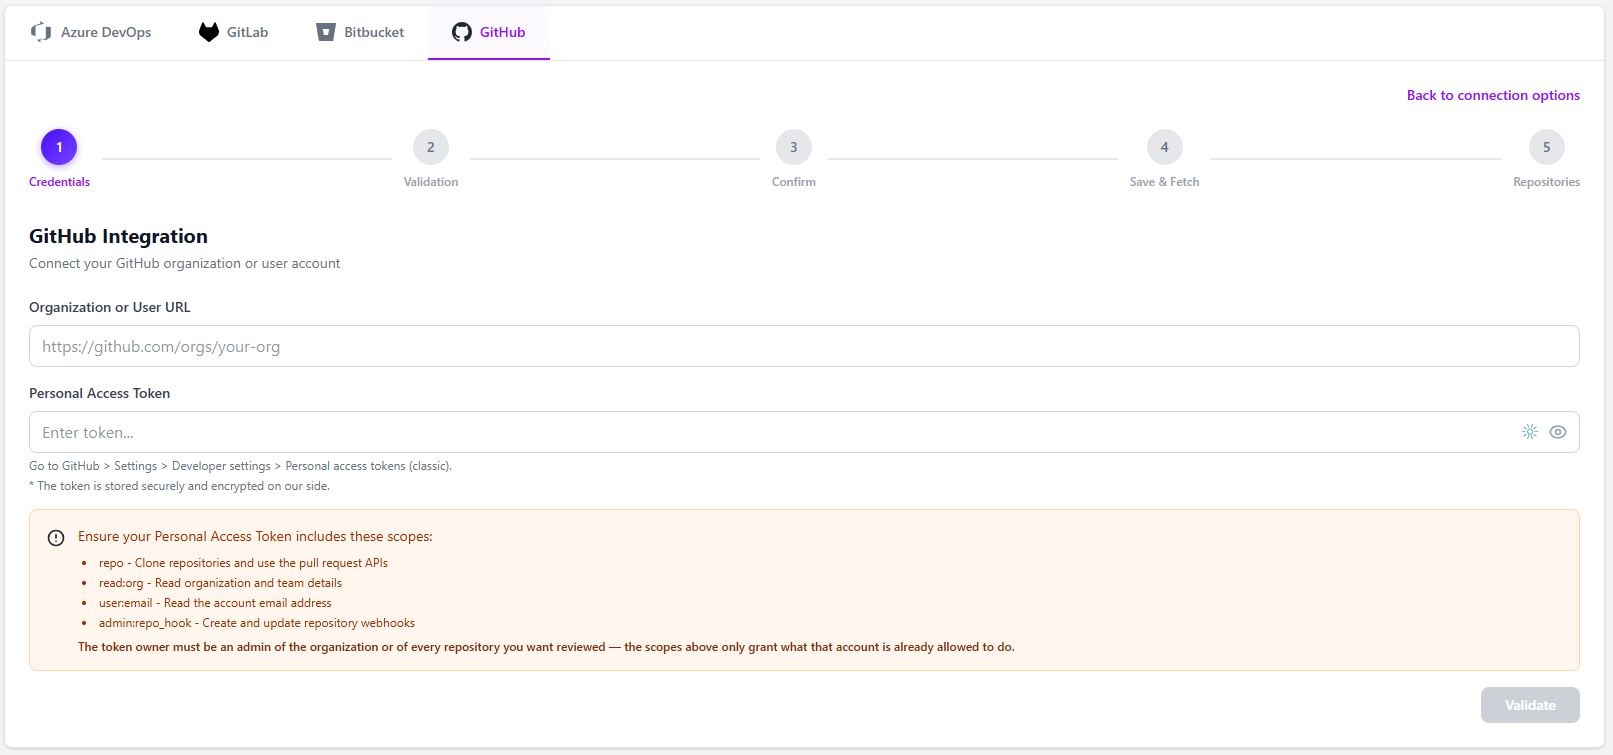Click the Validate button
Image resolution: width=1613 pixels, height=755 pixels.
1530,705
